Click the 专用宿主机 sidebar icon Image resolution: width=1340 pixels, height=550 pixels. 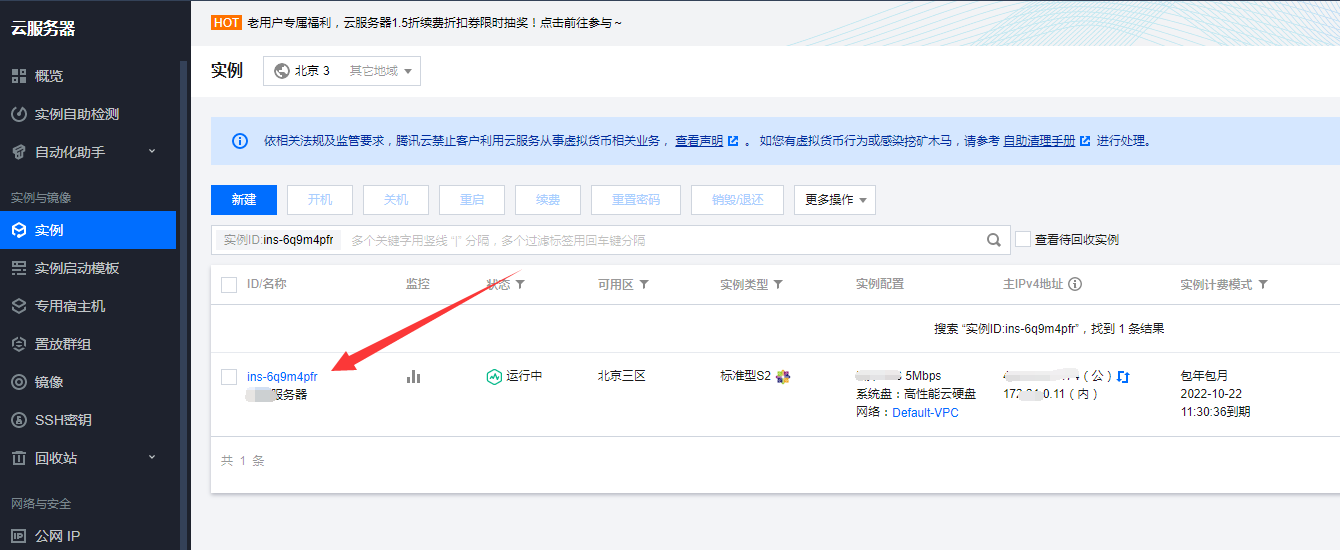(18, 306)
